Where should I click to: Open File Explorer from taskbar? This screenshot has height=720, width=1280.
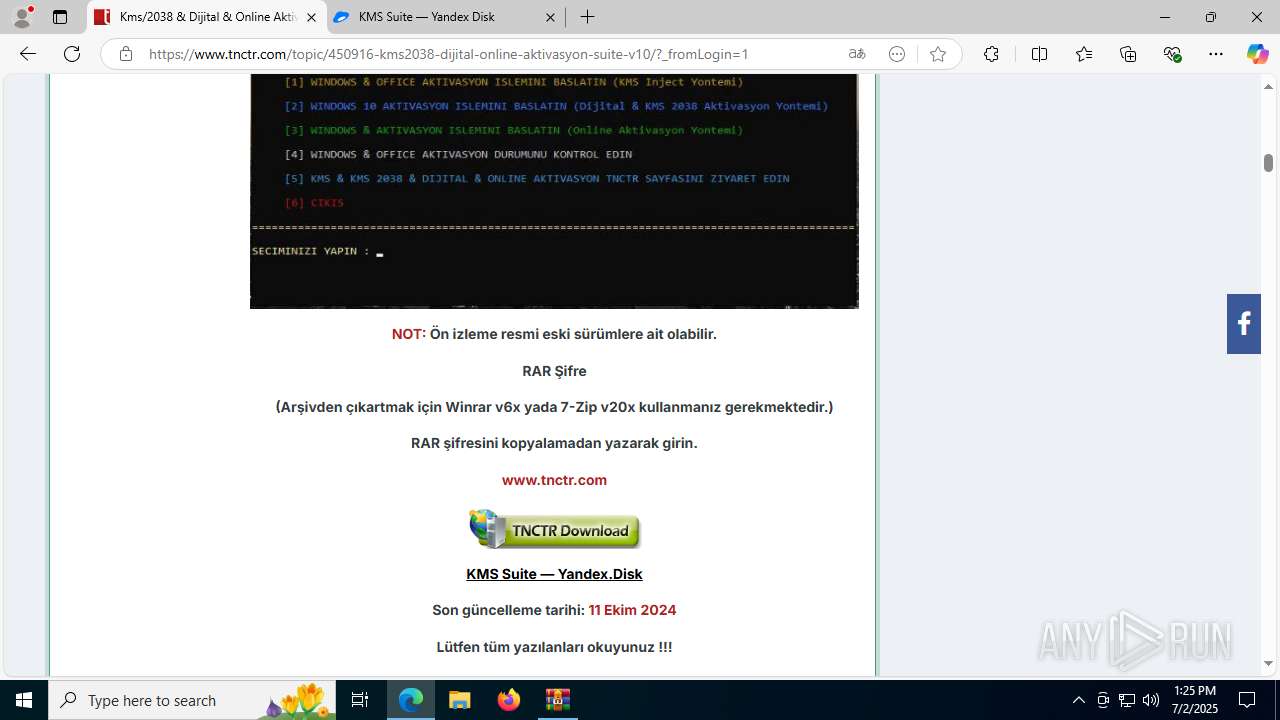(459, 700)
